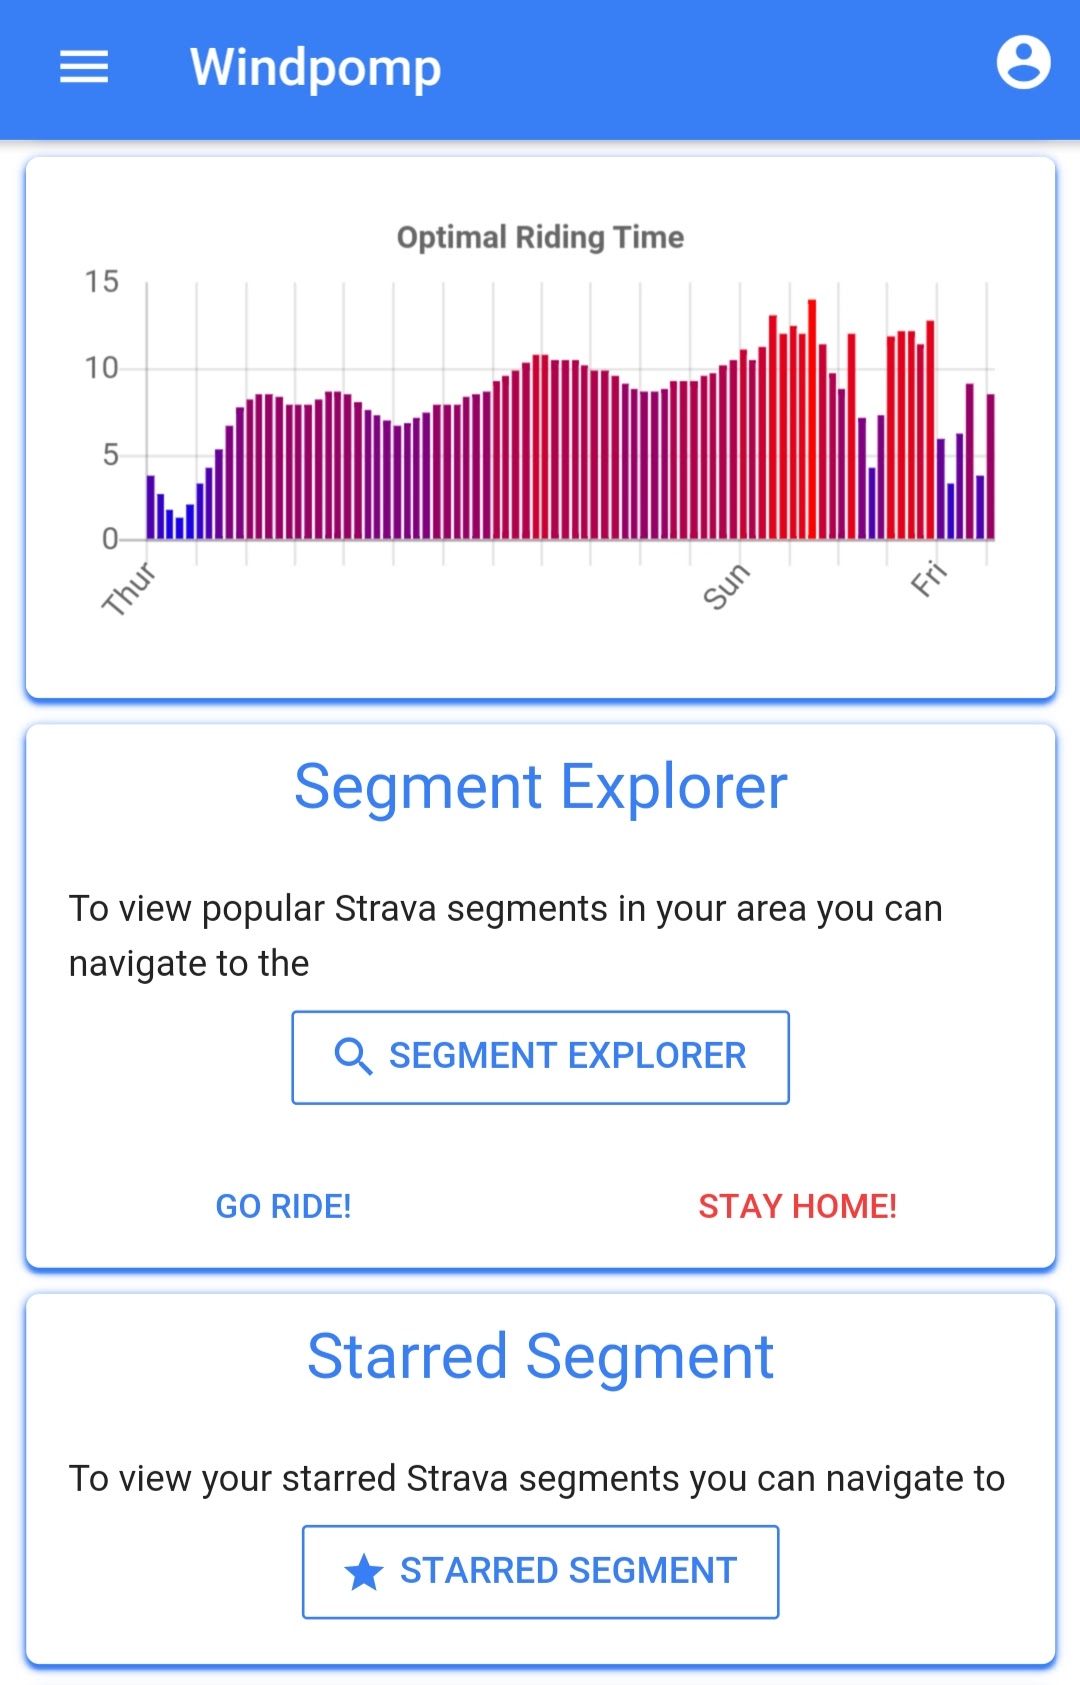Image resolution: width=1080 pixels, height=1685 pixels.
Task: Click the Segment Explorer card heading
Action: pos(540,787)
